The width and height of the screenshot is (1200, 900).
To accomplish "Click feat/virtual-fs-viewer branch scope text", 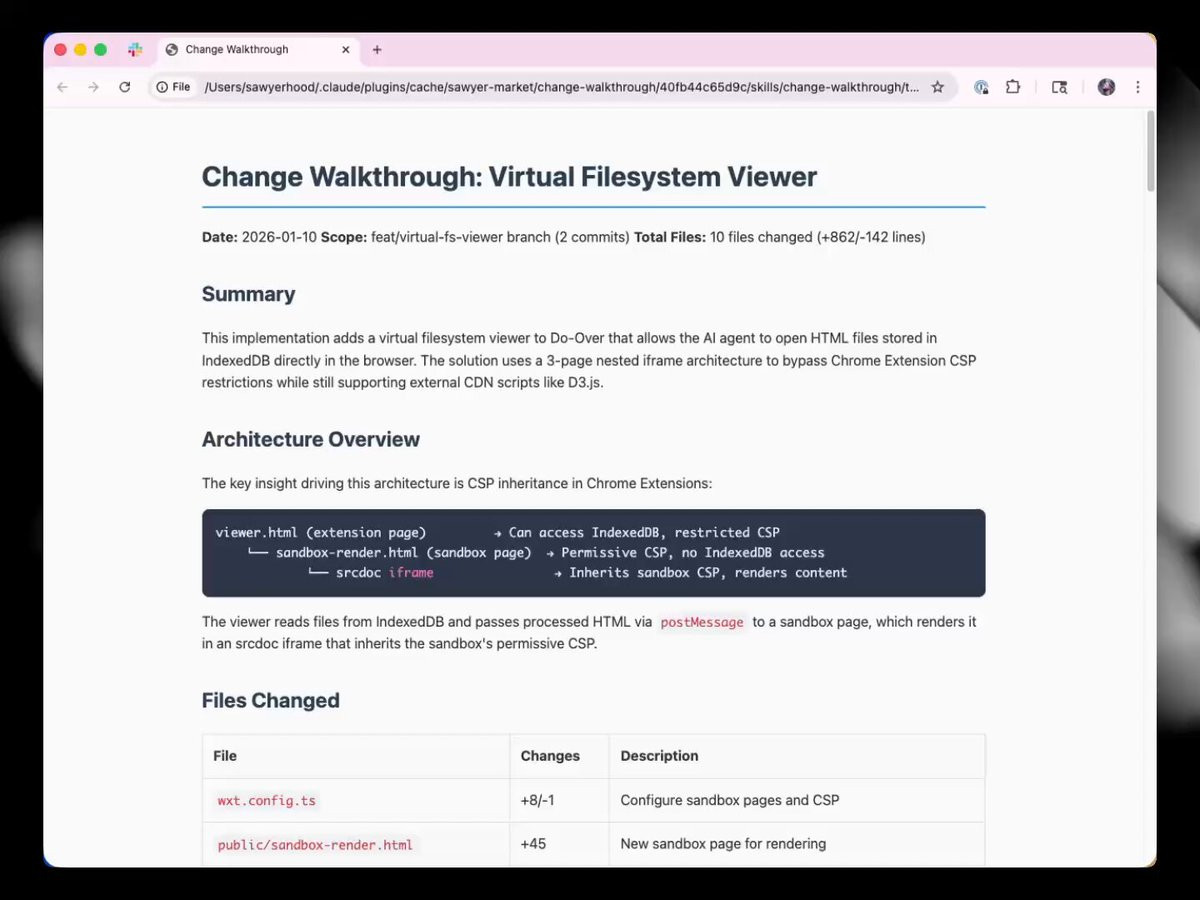I will [500, 237].
